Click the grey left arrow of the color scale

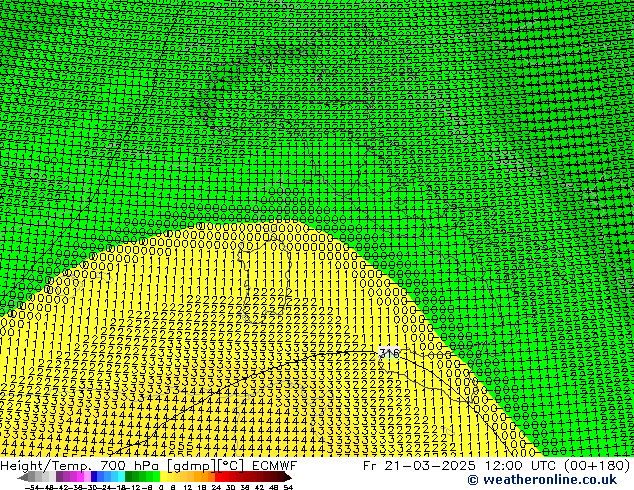(x=23, y=477)
